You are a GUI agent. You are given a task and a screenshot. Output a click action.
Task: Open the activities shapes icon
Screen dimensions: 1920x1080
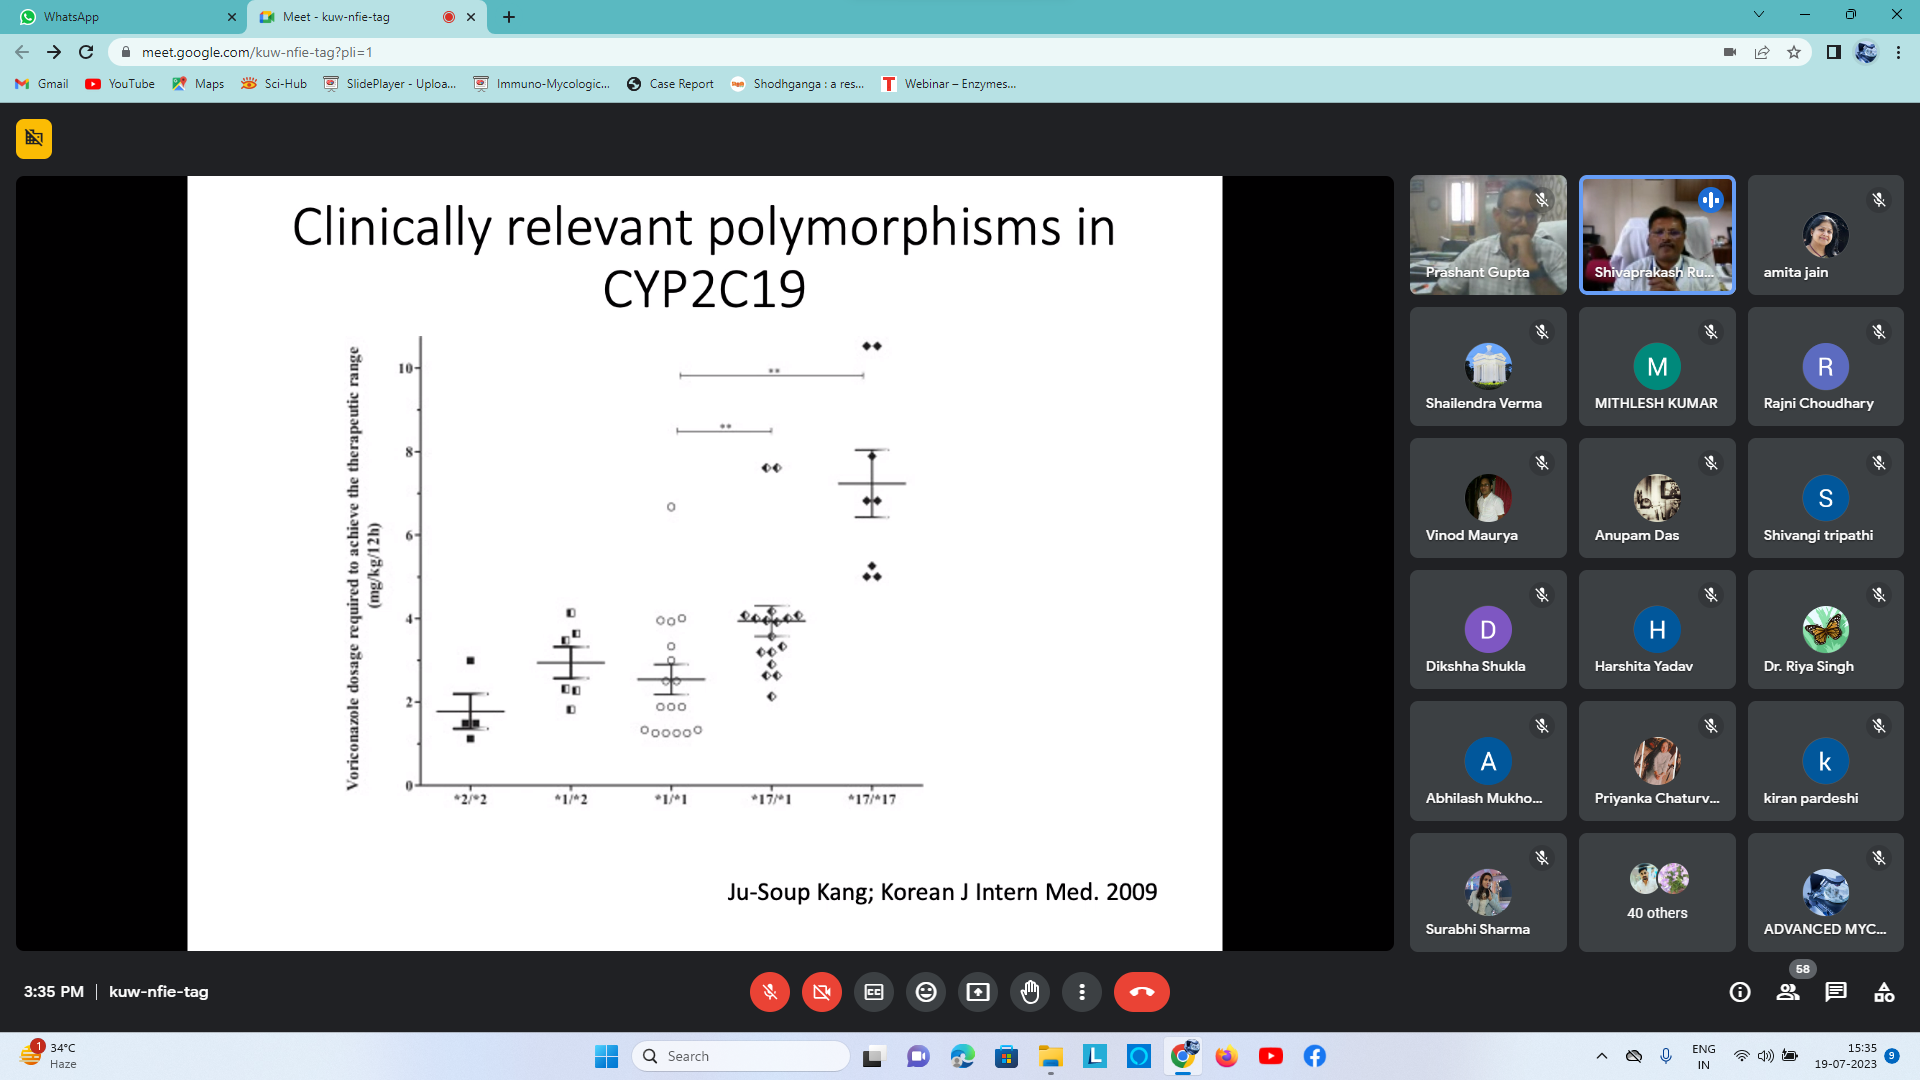(x=1884, y=992)
